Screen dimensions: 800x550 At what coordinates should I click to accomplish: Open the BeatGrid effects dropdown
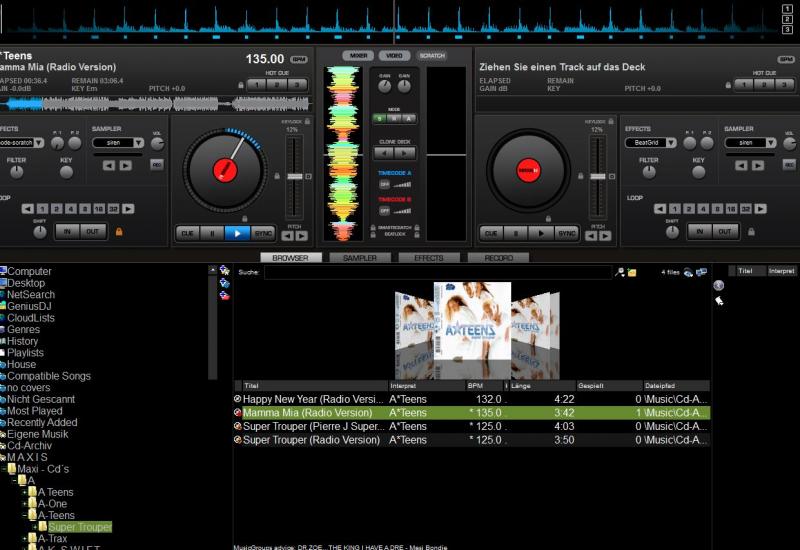(671, 143)
